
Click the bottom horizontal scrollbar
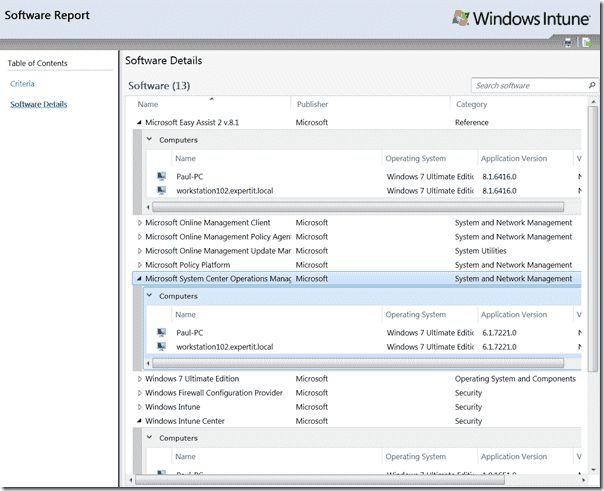pyautogui.click(x=320, y=480)
